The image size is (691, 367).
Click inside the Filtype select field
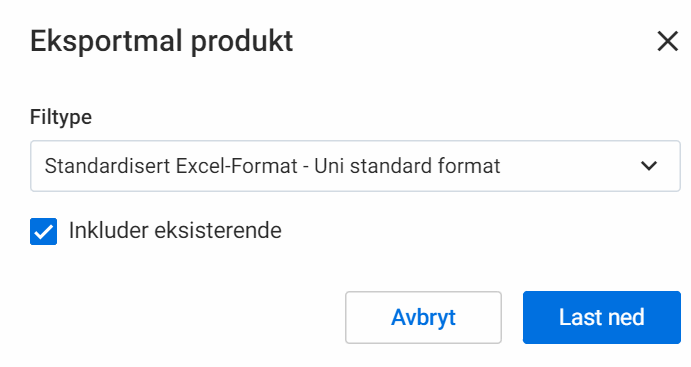tap(355, 166)
